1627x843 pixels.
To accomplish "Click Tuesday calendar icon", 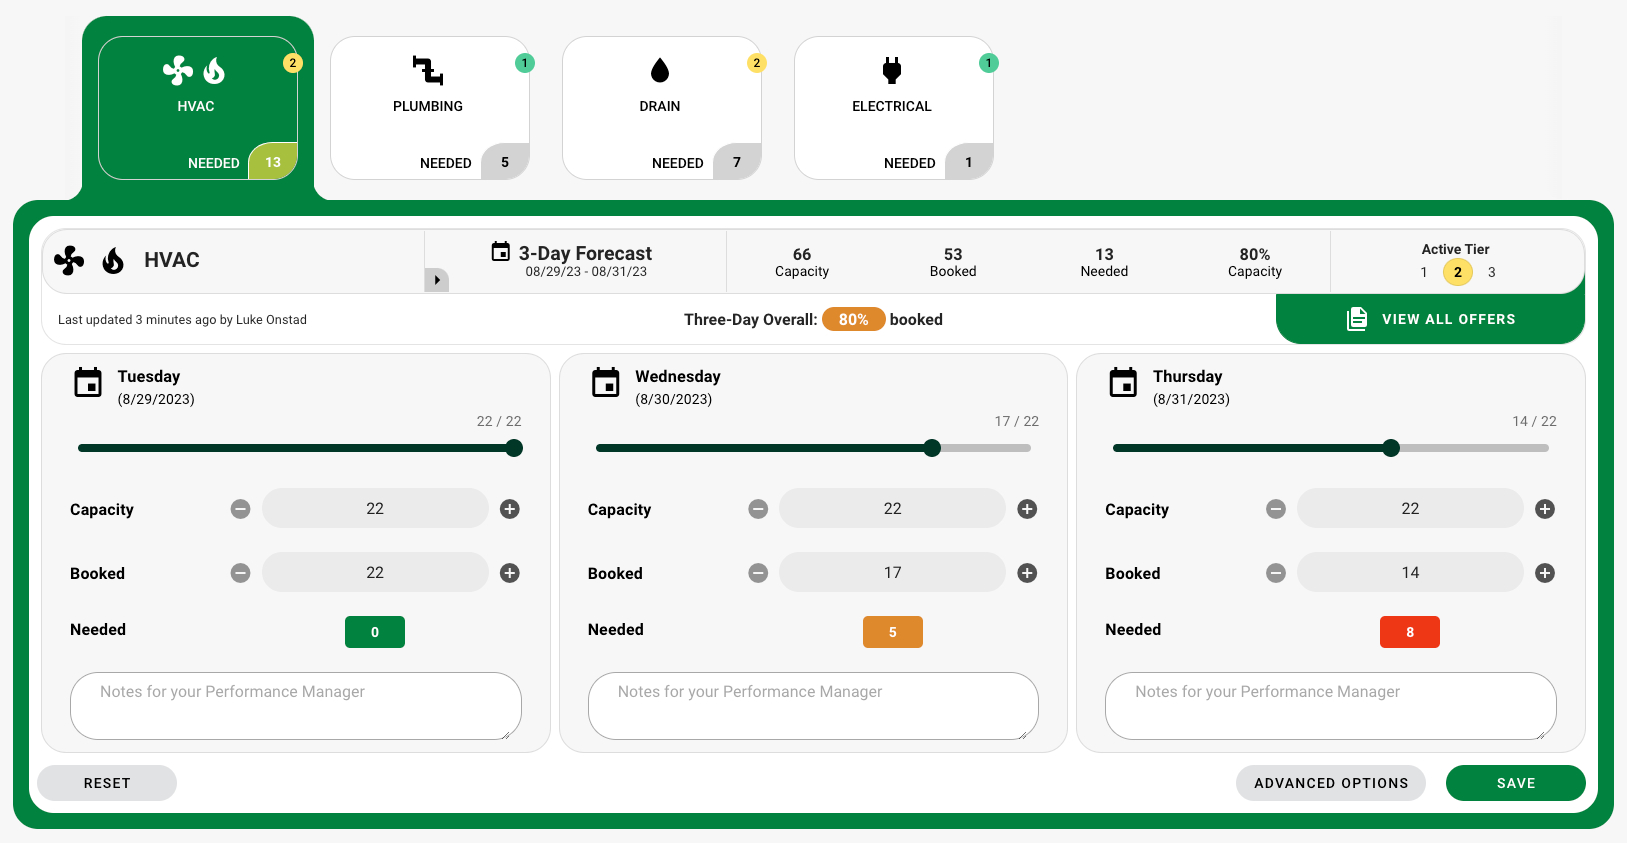I will (88, 382).
